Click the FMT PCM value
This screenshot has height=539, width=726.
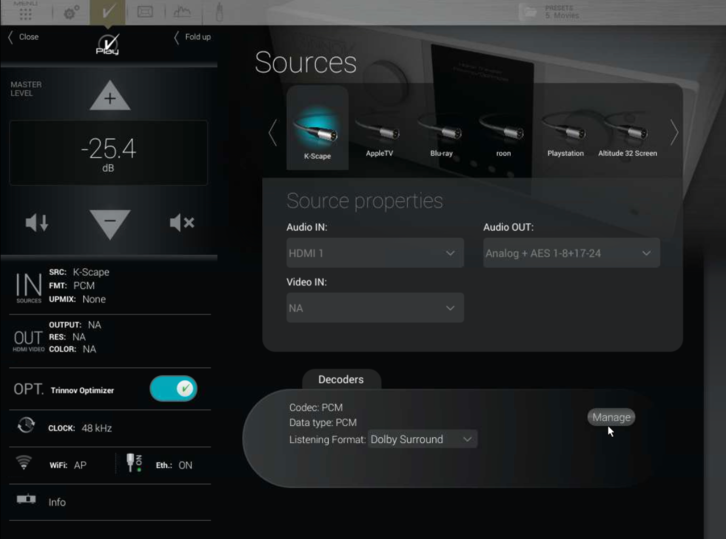point(84,286)
